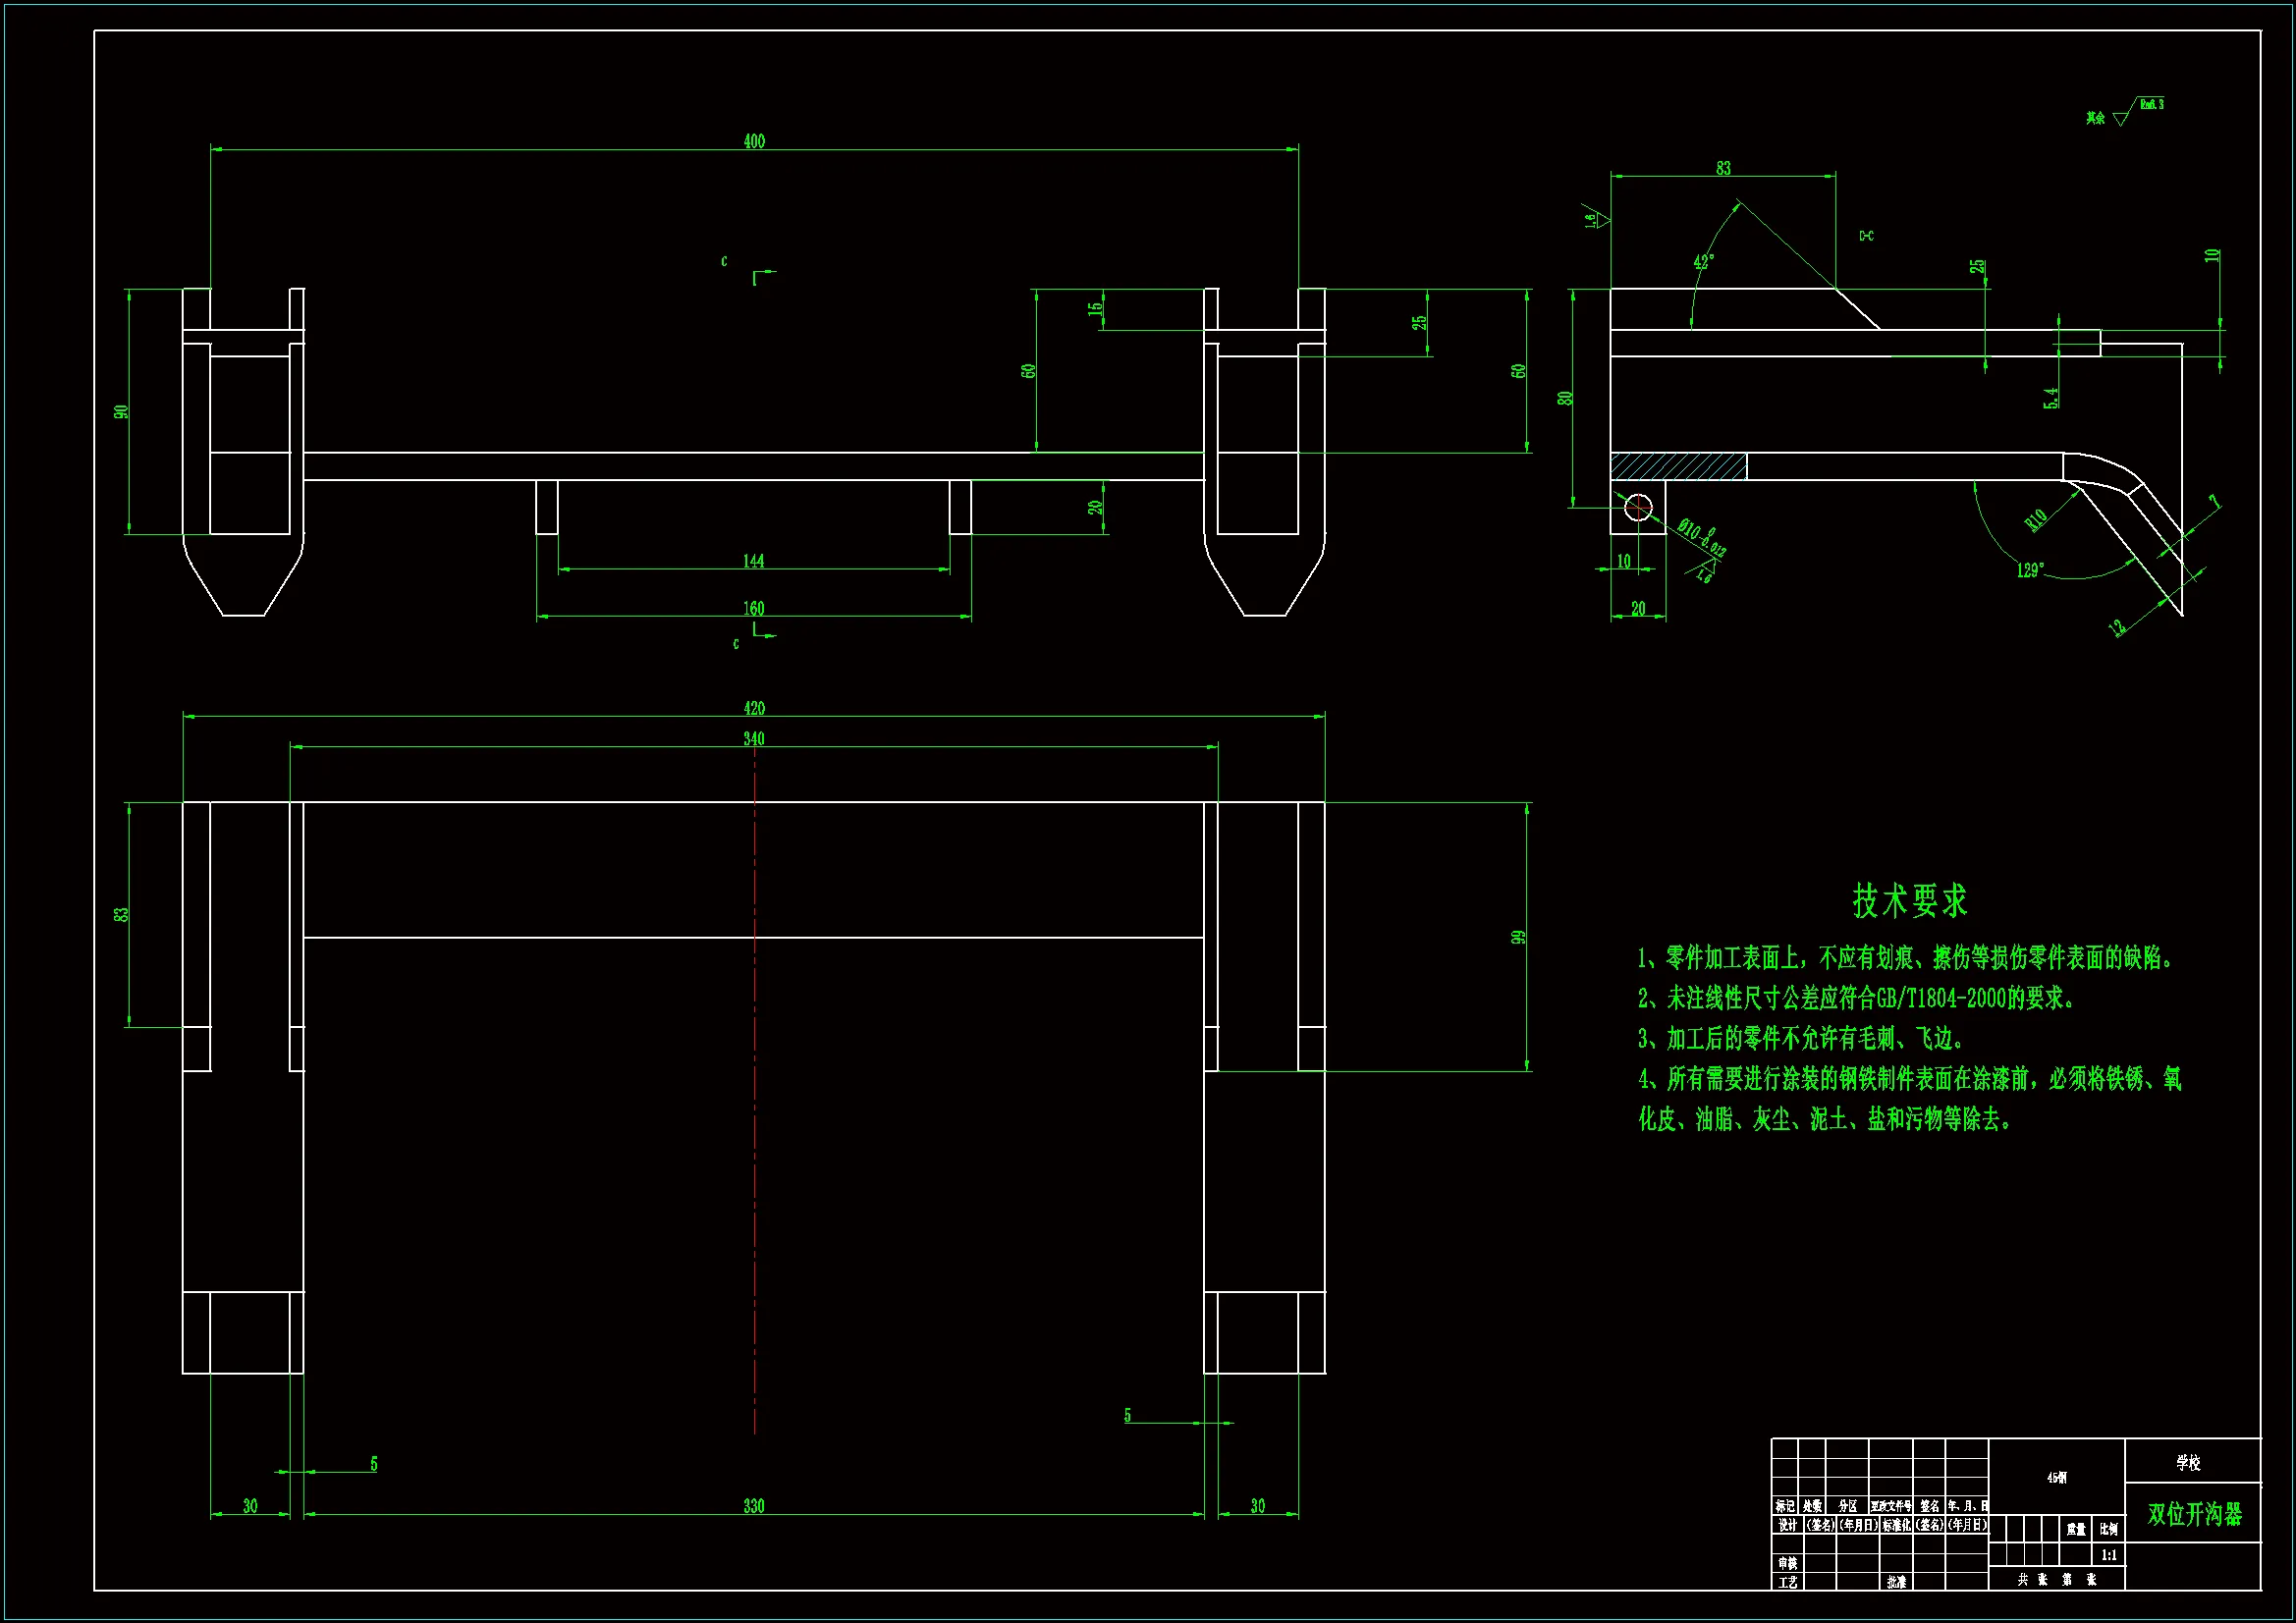Screen dimensions: 2296x1623
Task: Click the 400 dimension text at top
Action: coord(754,141)
